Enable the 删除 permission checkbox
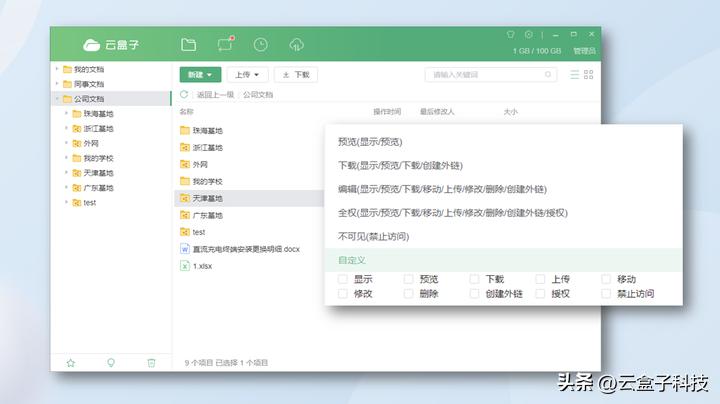 408,293
